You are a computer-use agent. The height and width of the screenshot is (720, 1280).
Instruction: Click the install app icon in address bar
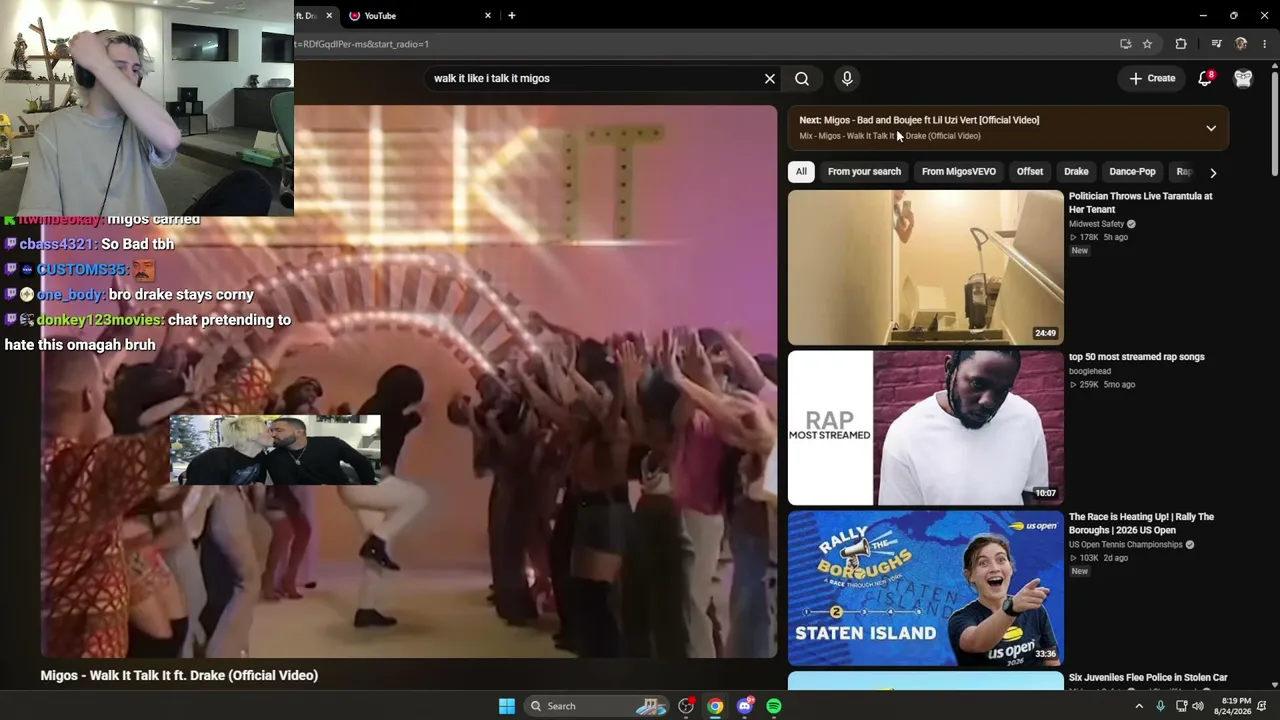[x=1126, y=44]
